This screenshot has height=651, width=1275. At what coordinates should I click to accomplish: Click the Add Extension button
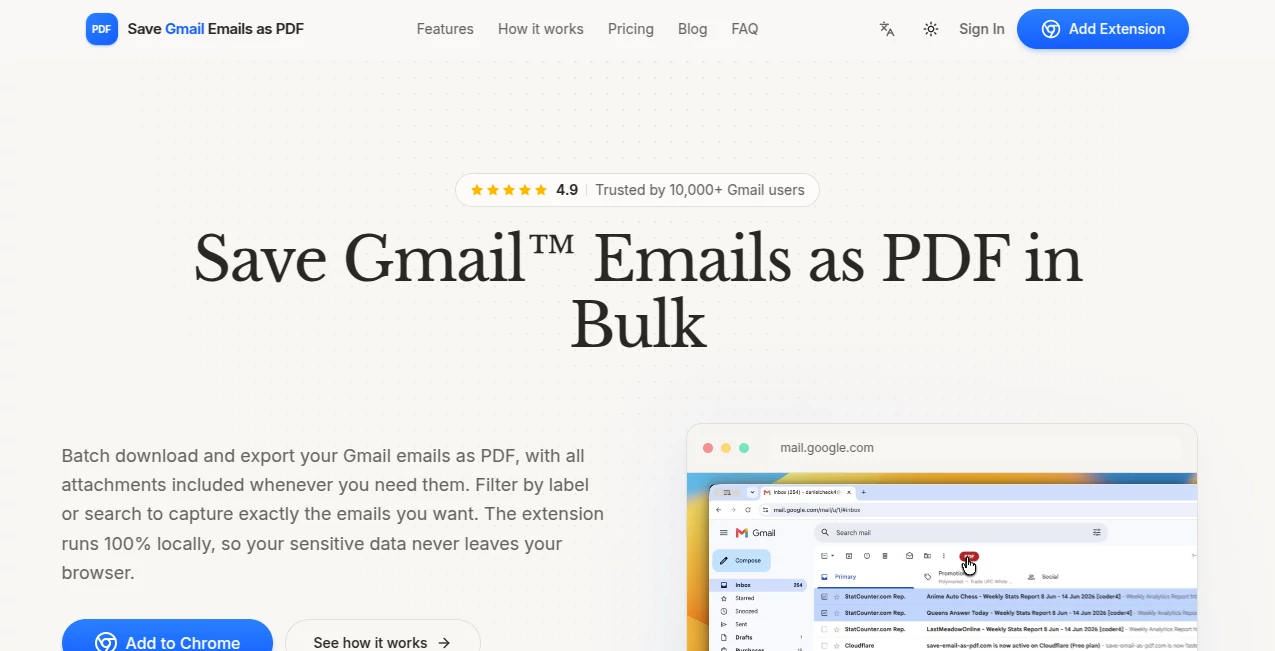(1103, 29)
